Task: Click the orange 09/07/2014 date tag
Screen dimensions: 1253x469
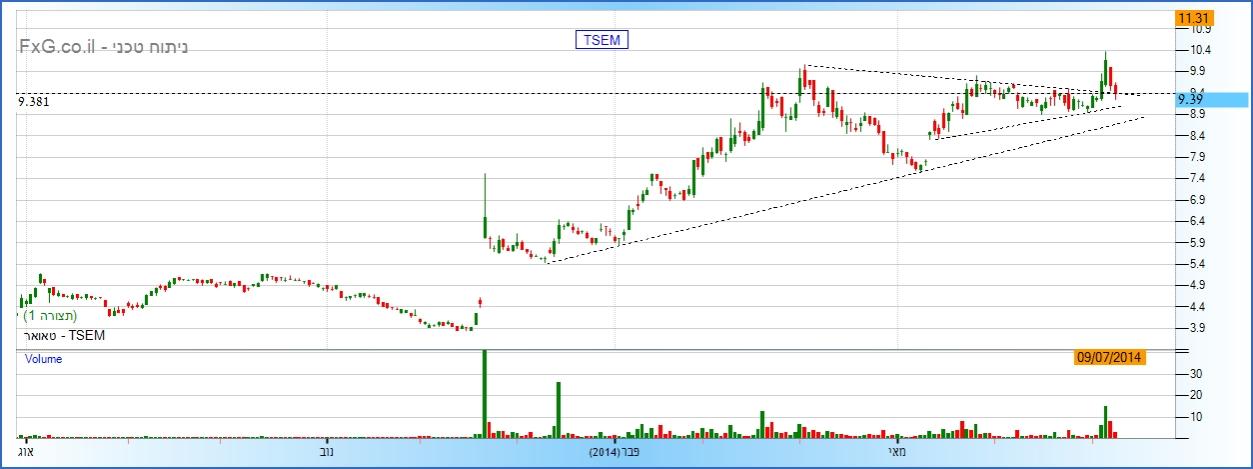Action: (1109, 357)
